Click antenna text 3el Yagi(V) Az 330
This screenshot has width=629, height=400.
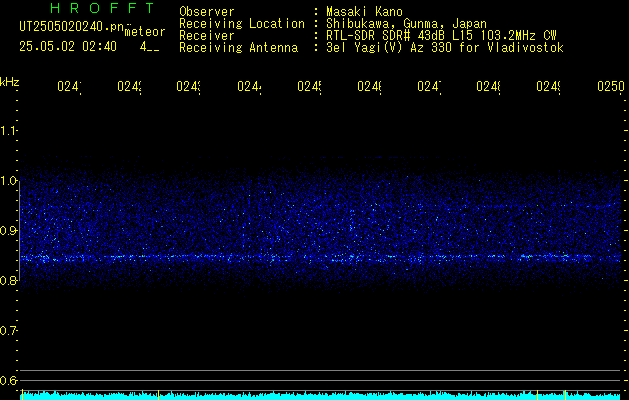coord(390,48)
